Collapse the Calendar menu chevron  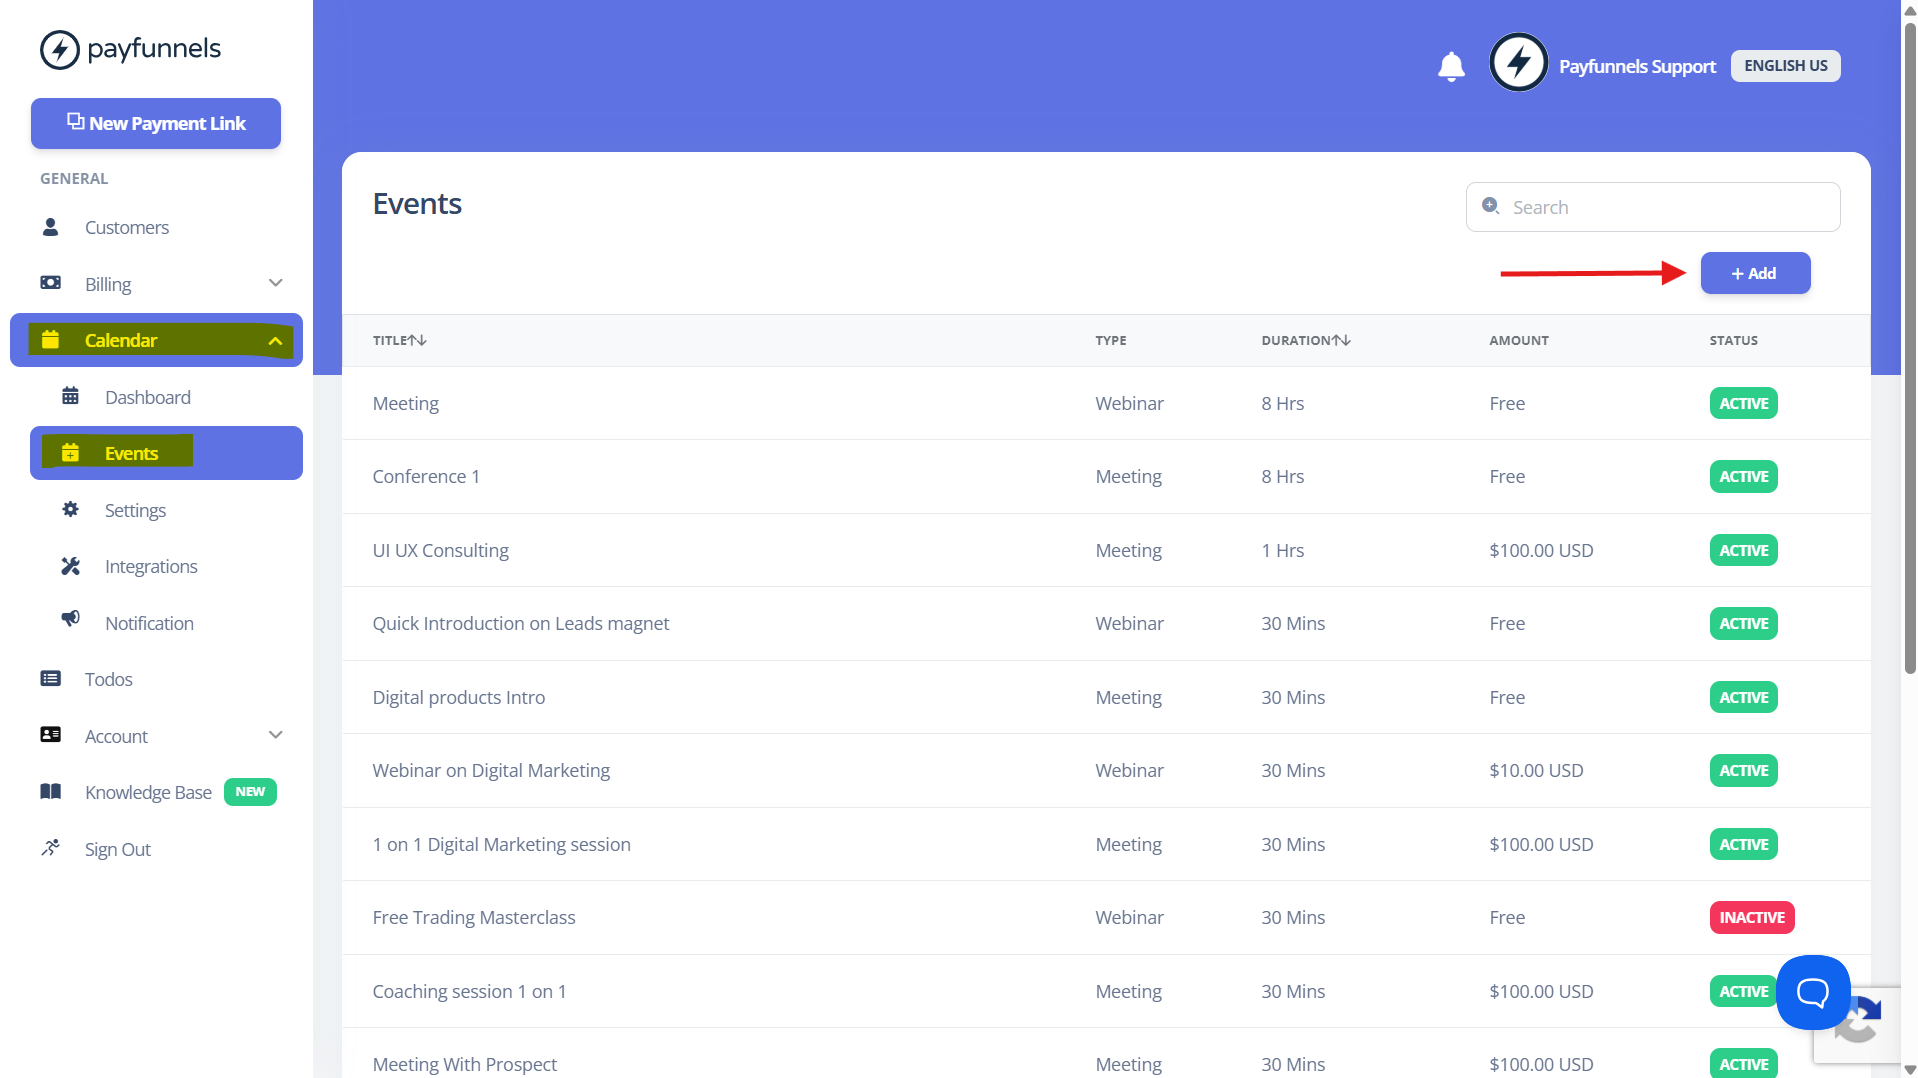point(275,341)
